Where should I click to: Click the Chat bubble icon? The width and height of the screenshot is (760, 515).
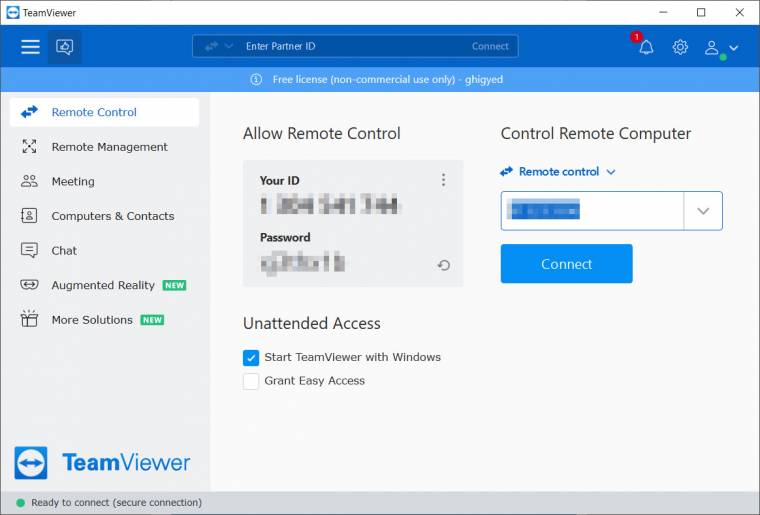click(x=29, y=250)
